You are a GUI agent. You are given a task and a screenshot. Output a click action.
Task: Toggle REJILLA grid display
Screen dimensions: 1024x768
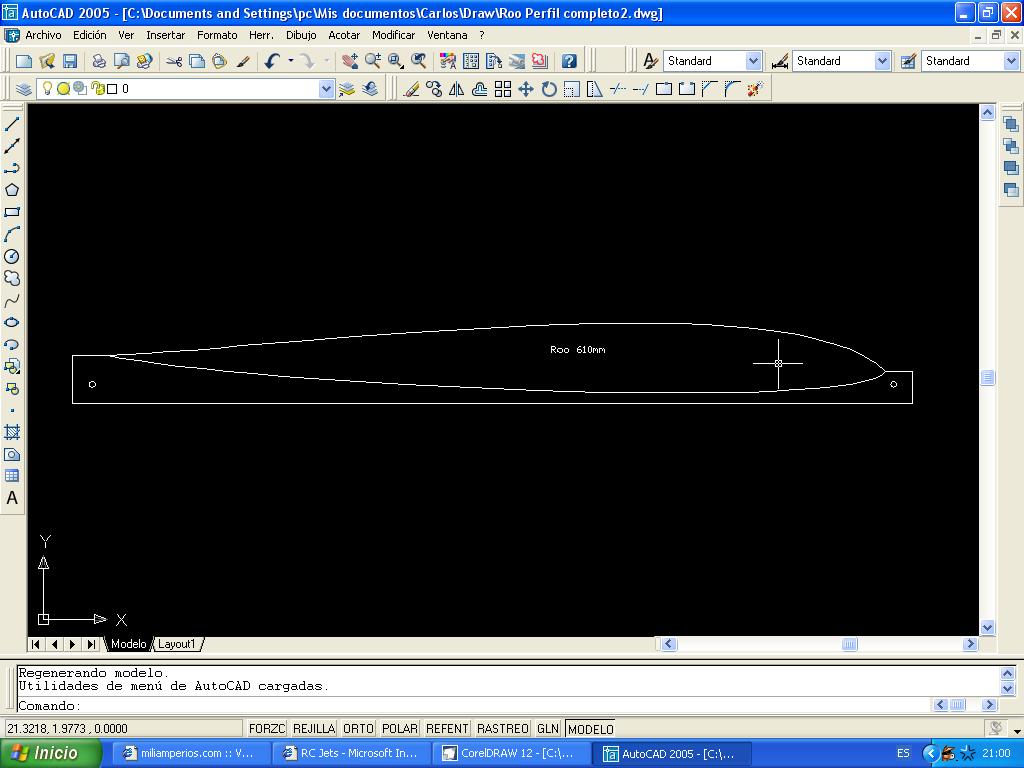point(313,729)
